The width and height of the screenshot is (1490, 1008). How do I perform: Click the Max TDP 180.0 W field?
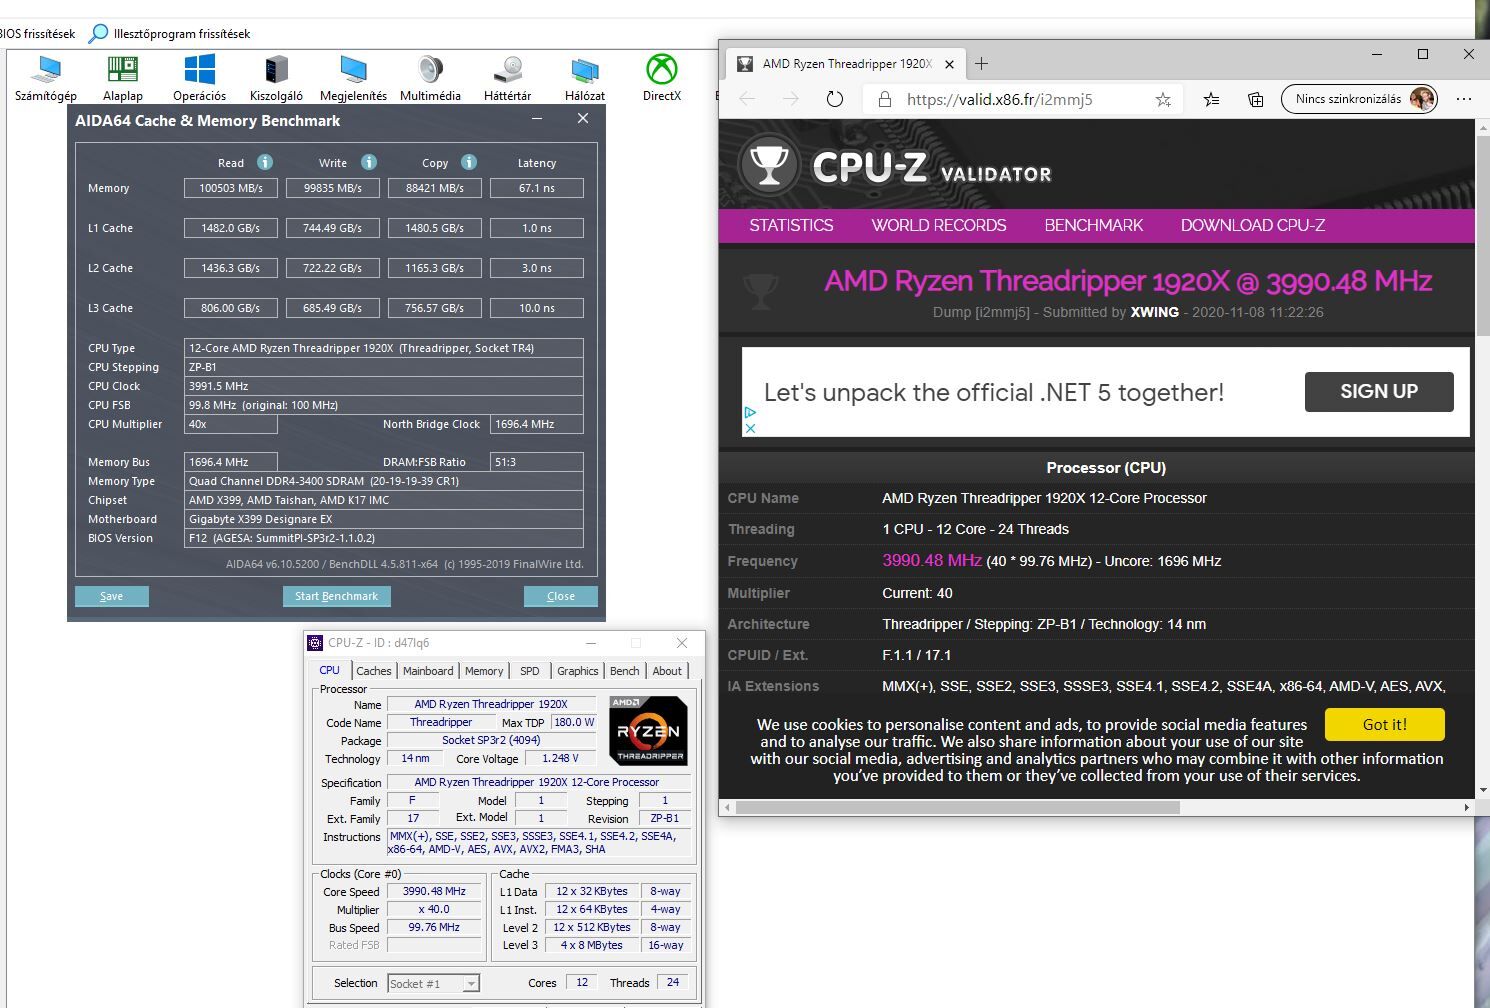574,722
